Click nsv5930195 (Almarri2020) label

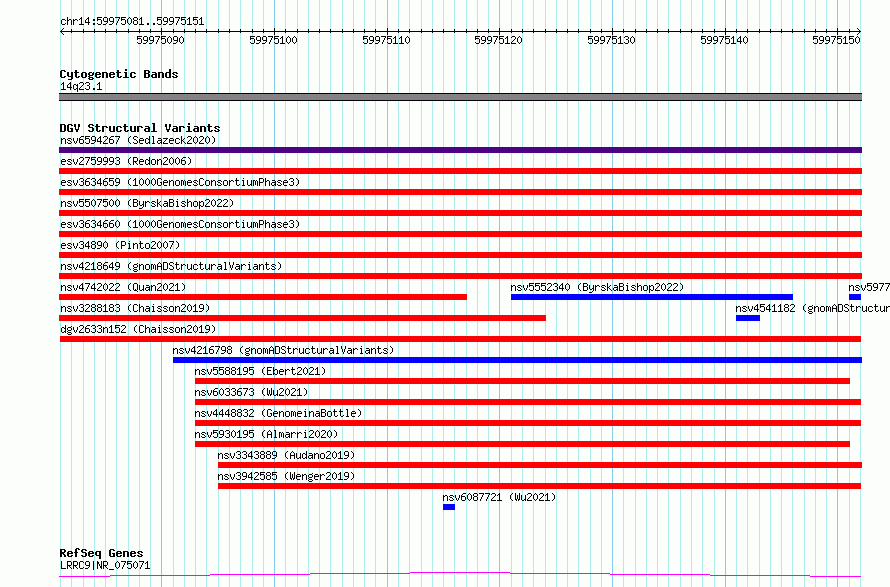[266, 434]
